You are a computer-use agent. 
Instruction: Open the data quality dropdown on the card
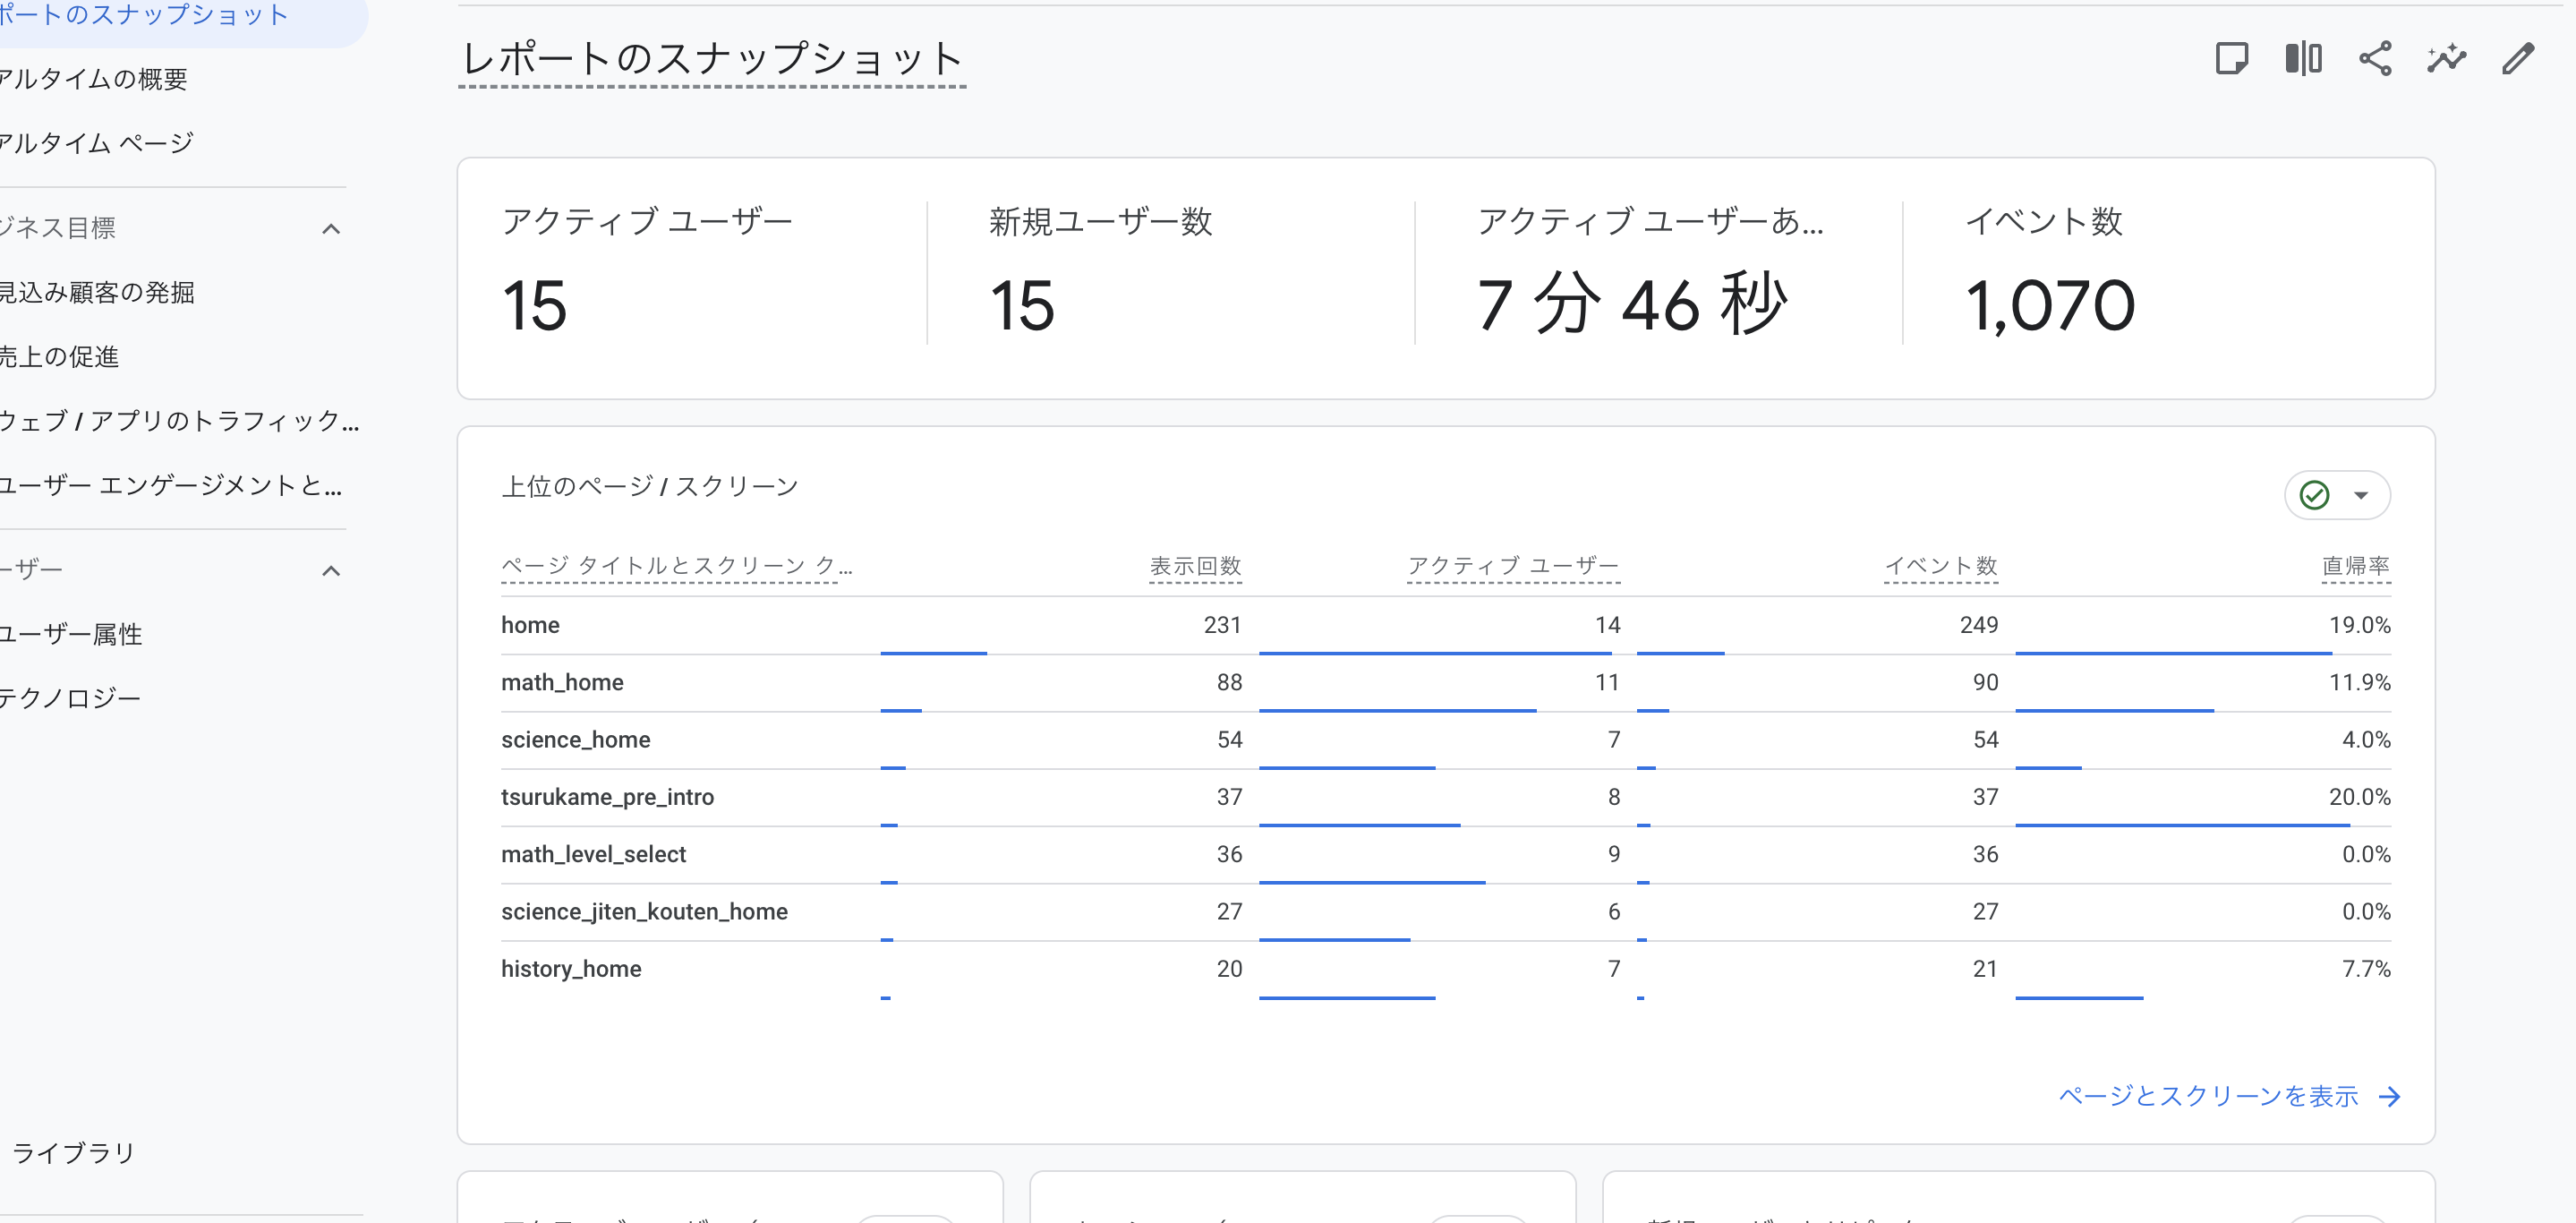(2362, 494)
